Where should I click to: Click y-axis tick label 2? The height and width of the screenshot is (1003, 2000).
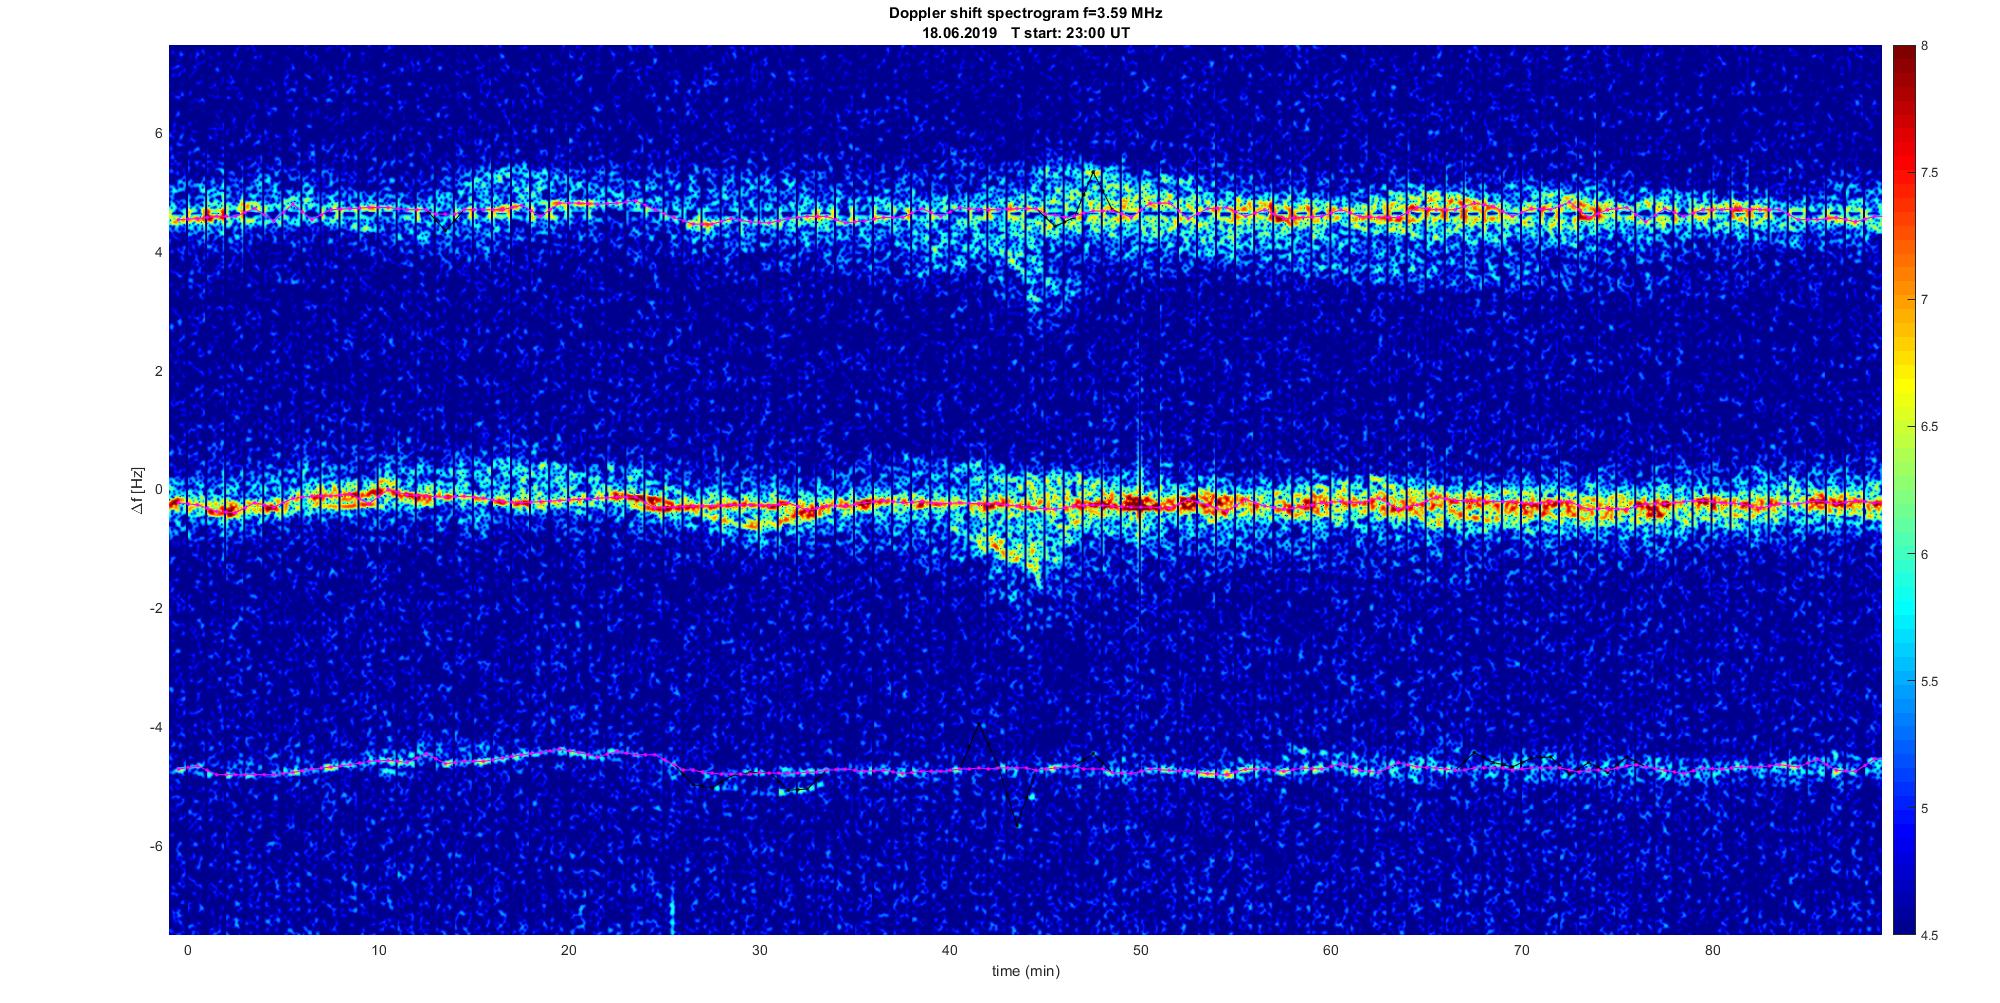pos(159,372)
